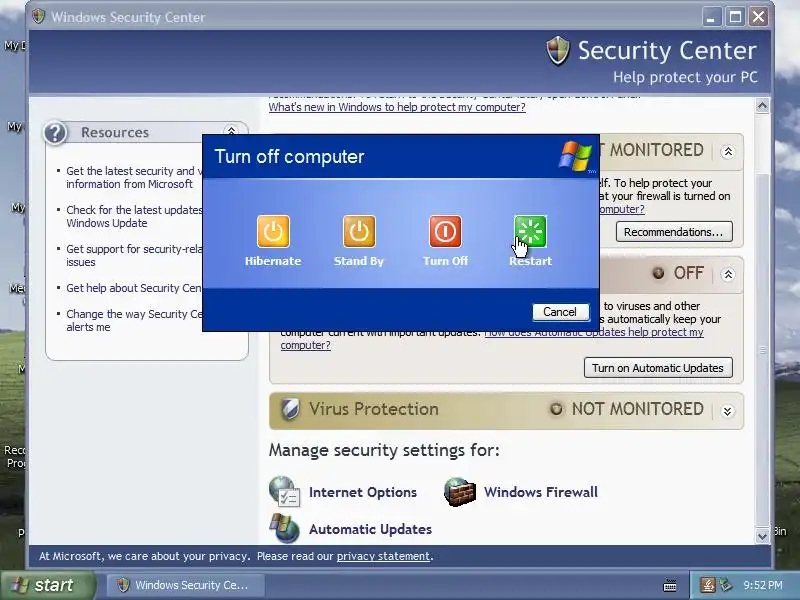The width and height of the screenshot is (800, 600).
Task: Click the Windows flag logo in dialog
Action: [577, 156]
